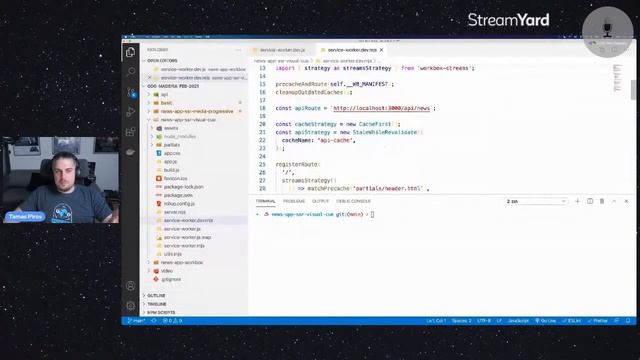The image size is (640, 360).
Task: Click Ln 1, Col 1 cursor position indicator
Action: (436, 321)
